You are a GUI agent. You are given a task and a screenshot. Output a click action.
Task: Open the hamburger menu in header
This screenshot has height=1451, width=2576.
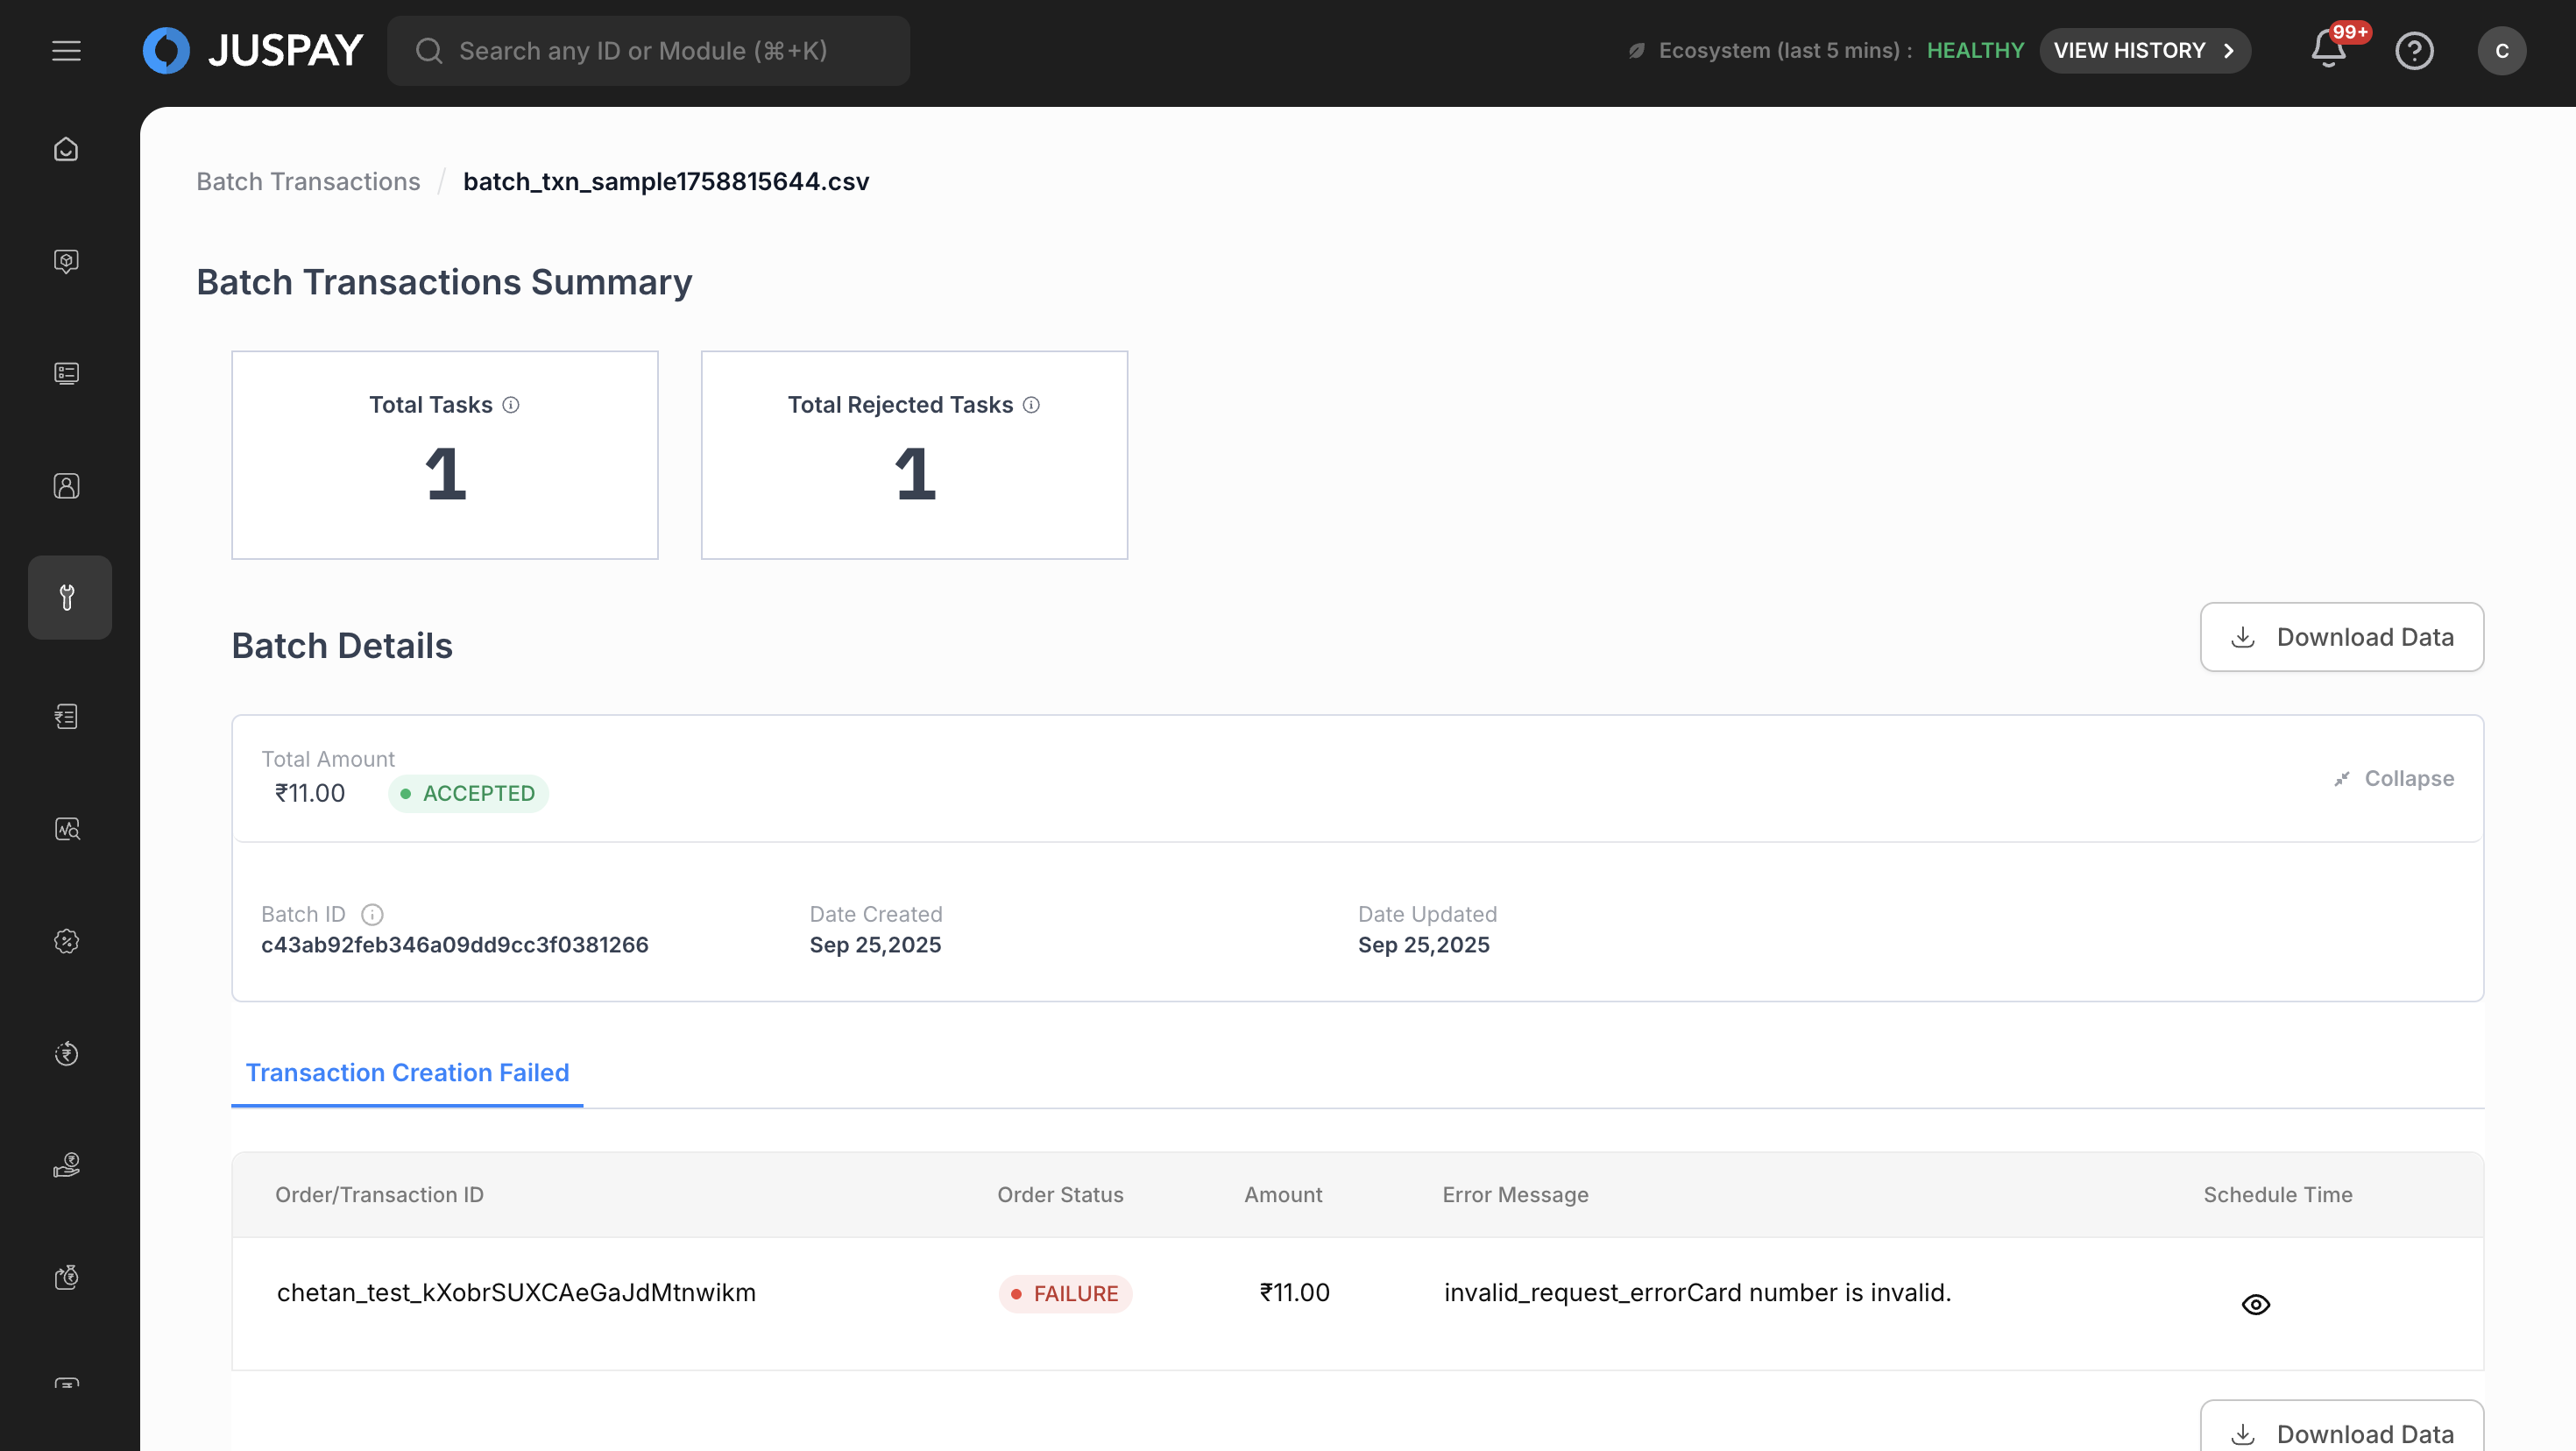point(66,51)
